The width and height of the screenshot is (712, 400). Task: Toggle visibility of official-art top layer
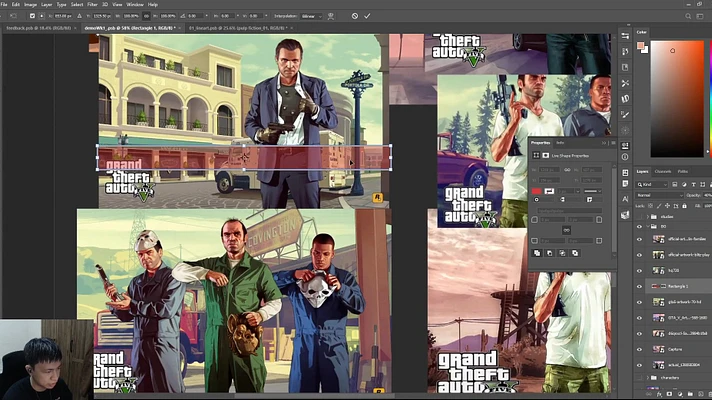tap(639, 239)
